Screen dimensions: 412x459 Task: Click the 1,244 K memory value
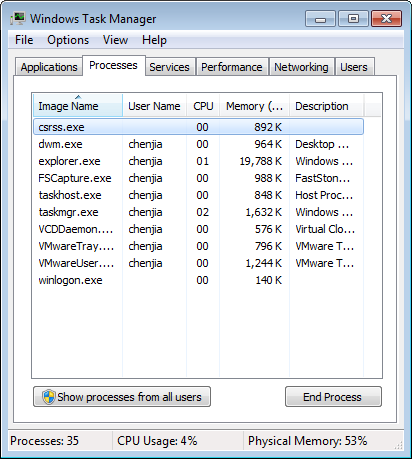pyautogui.click(x=264, y=263)
